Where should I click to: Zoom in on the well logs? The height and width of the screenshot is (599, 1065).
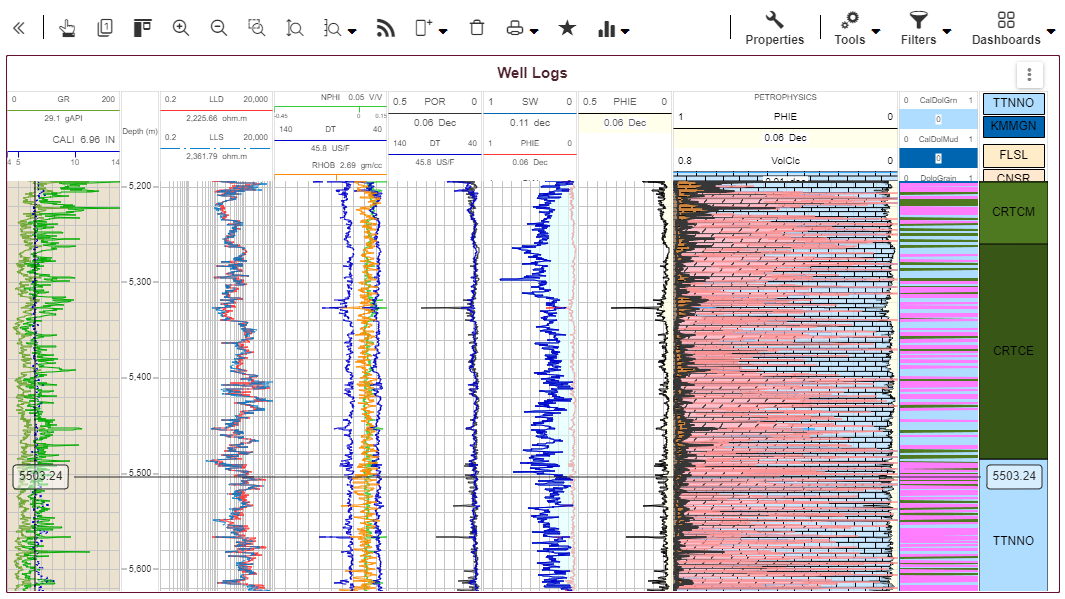[x=181, y=28]
